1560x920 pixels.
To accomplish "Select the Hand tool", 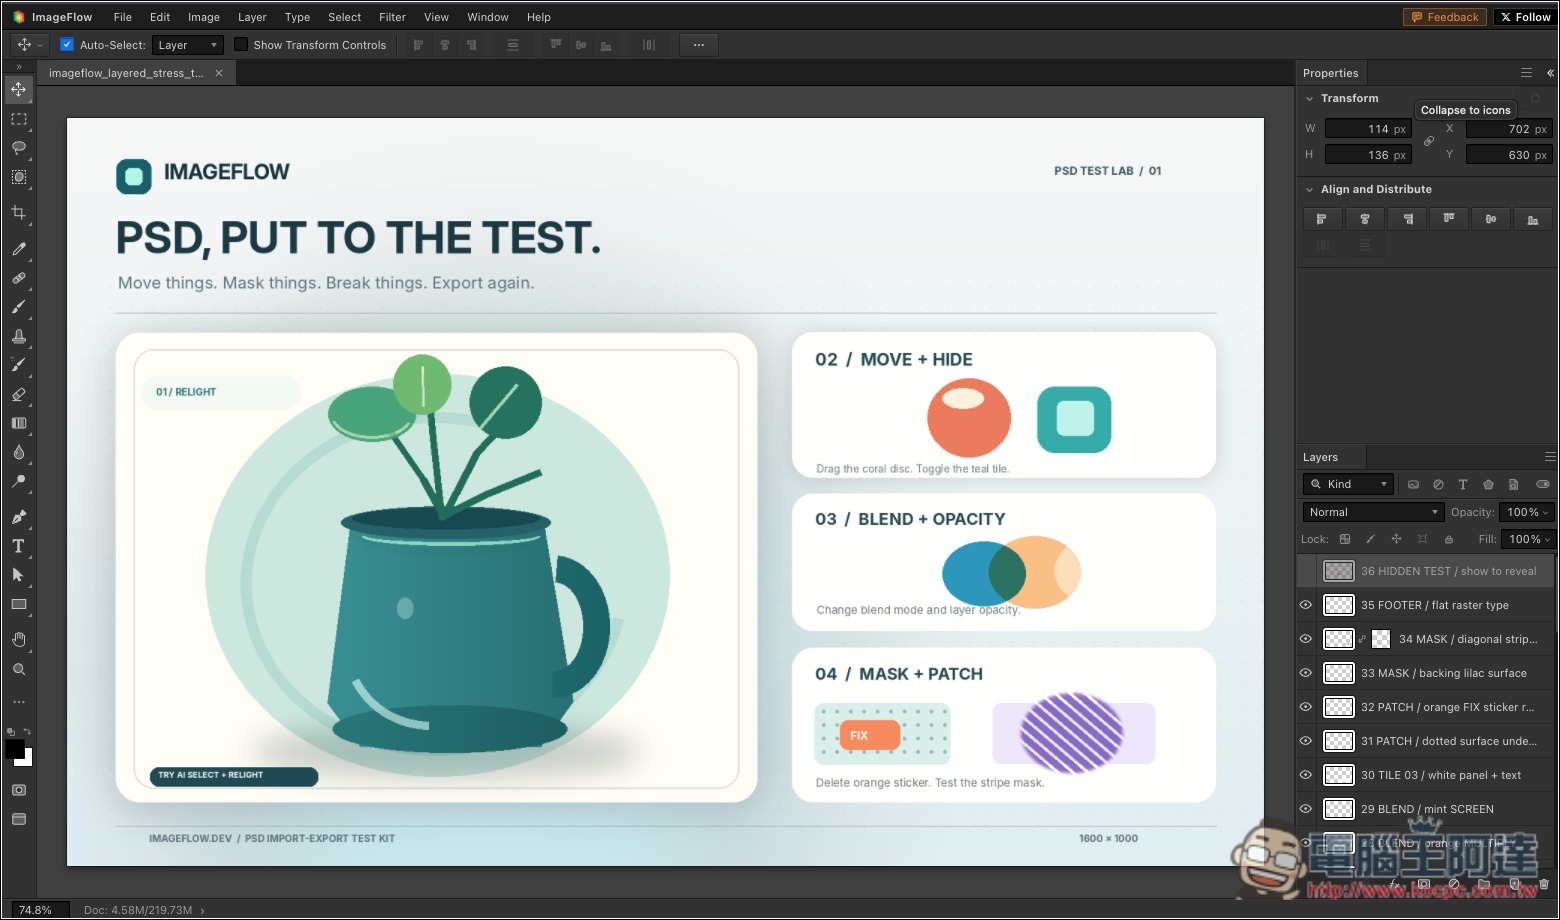I will (19, 640).
